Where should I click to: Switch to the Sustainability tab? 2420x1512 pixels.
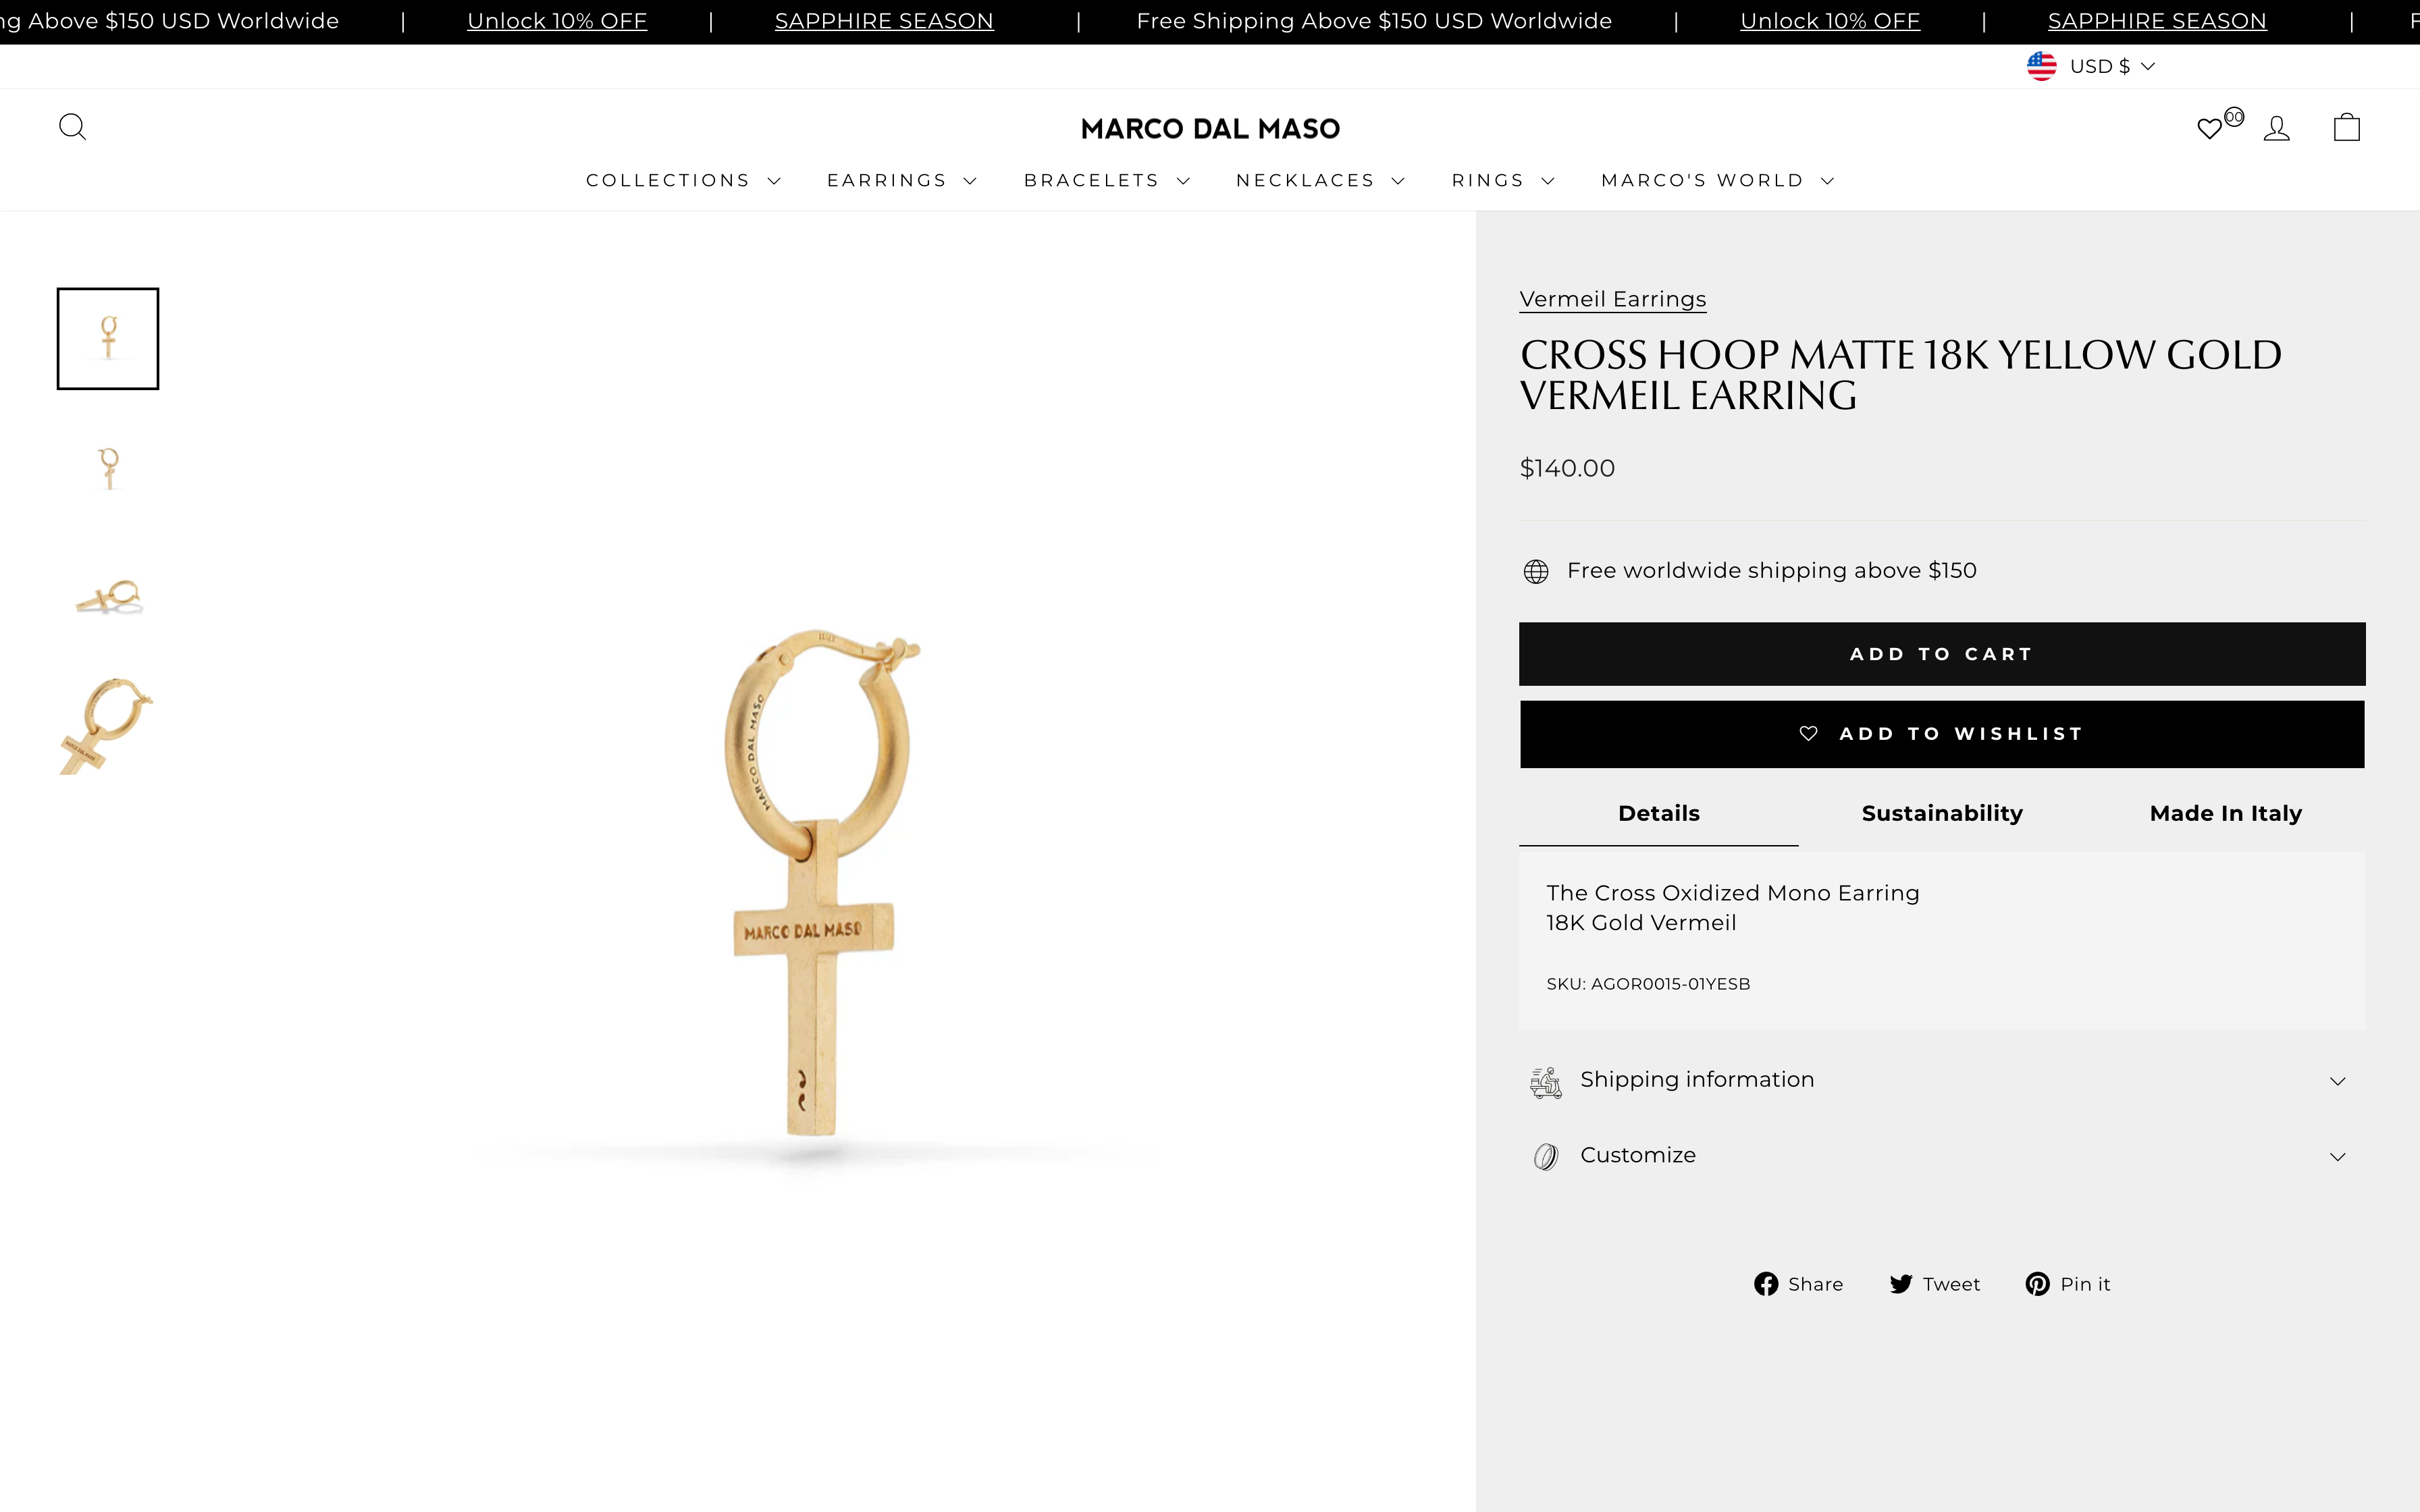(x=1941, y=813)
